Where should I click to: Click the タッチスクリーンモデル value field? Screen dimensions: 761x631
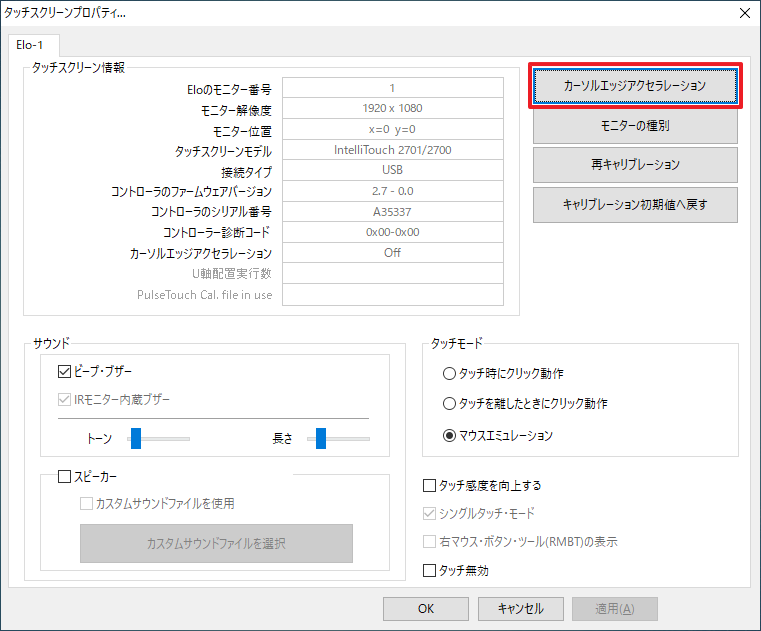click(392, 150)
